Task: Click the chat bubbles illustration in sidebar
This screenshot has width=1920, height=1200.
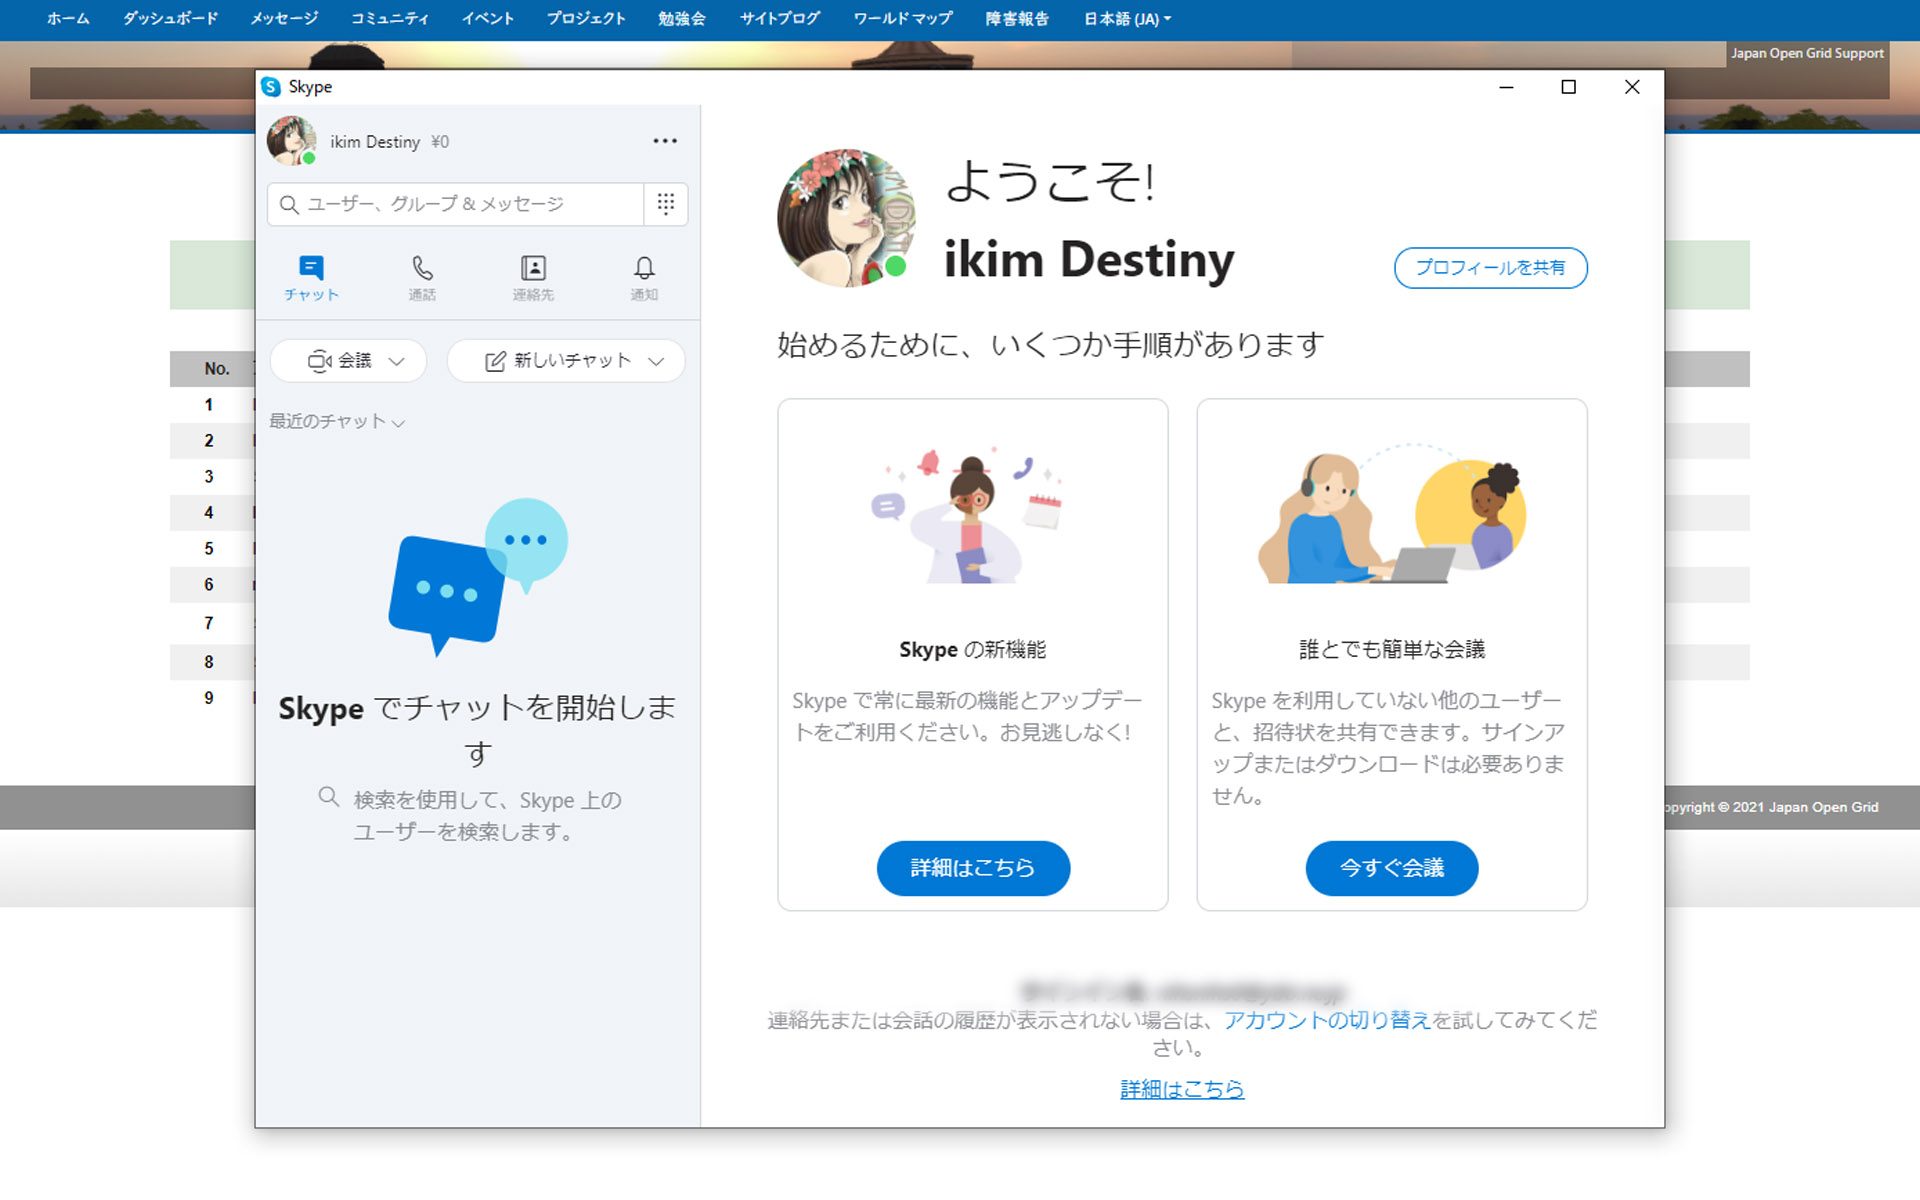Action: 478,577
